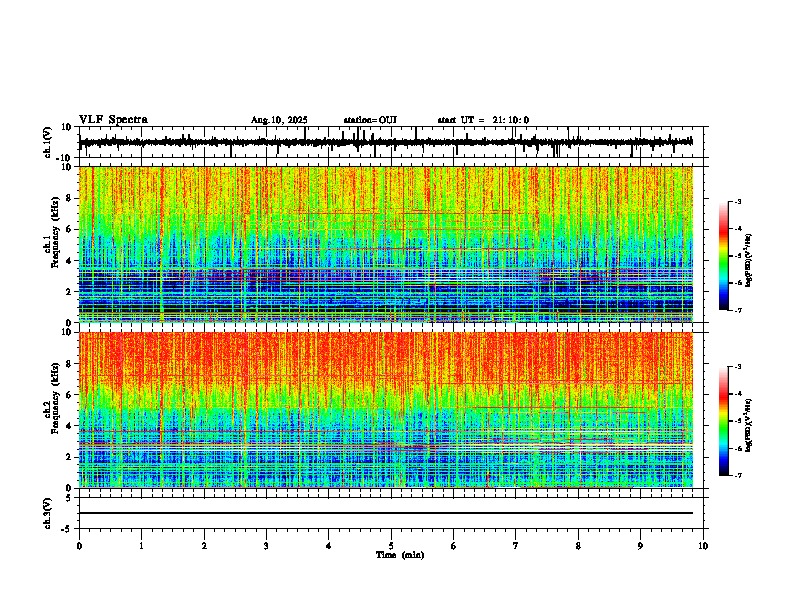Click the "-7" label on ch.2 color scale
The height and width of the screenshot is (612, 792).
click(x=737, y=475)
